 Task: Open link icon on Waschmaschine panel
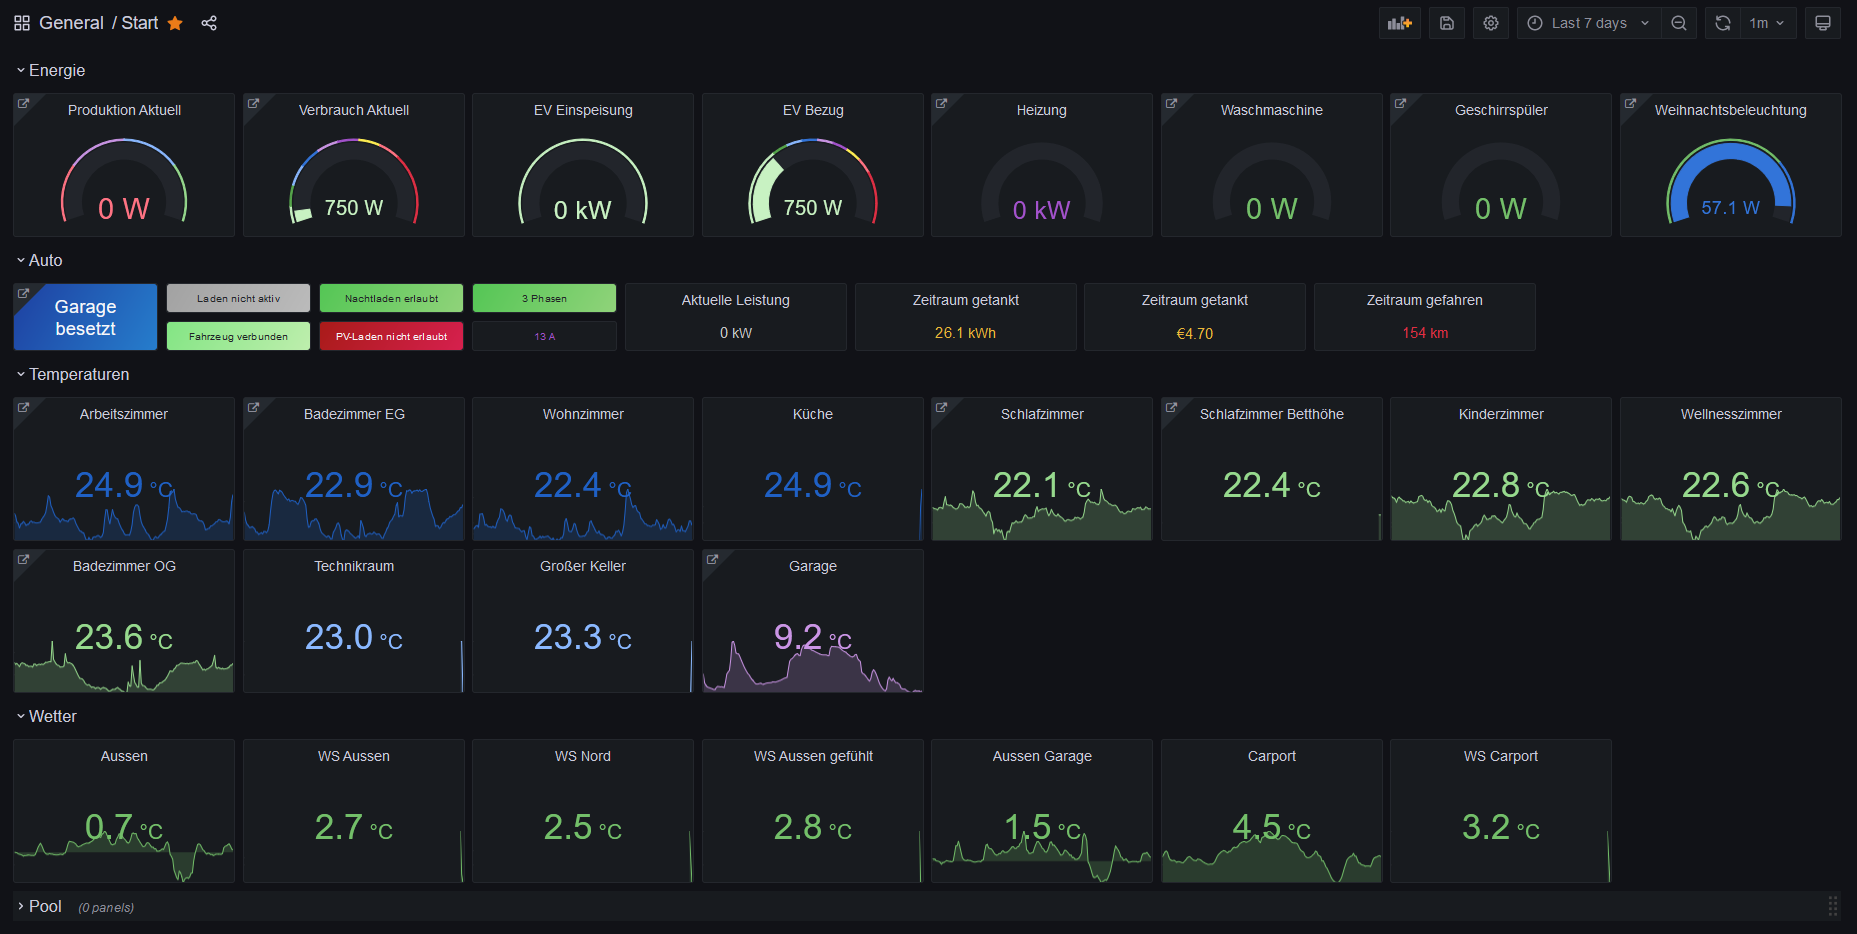point(1172,103)
